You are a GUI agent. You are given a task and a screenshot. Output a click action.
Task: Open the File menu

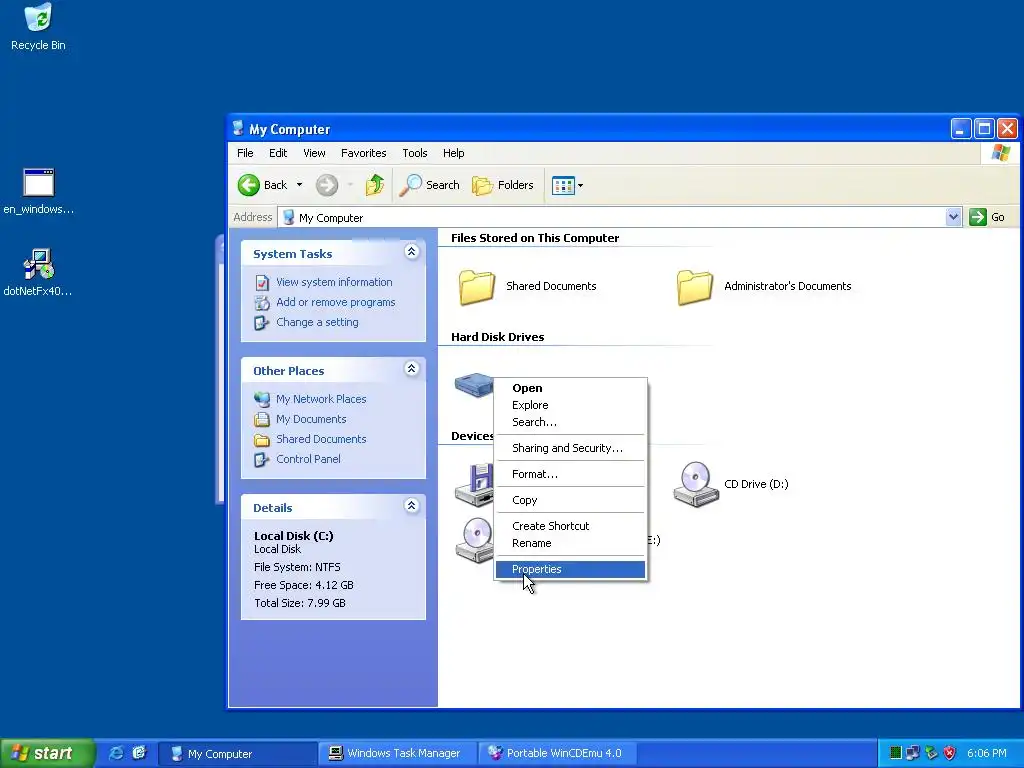[x=245, y=153]
